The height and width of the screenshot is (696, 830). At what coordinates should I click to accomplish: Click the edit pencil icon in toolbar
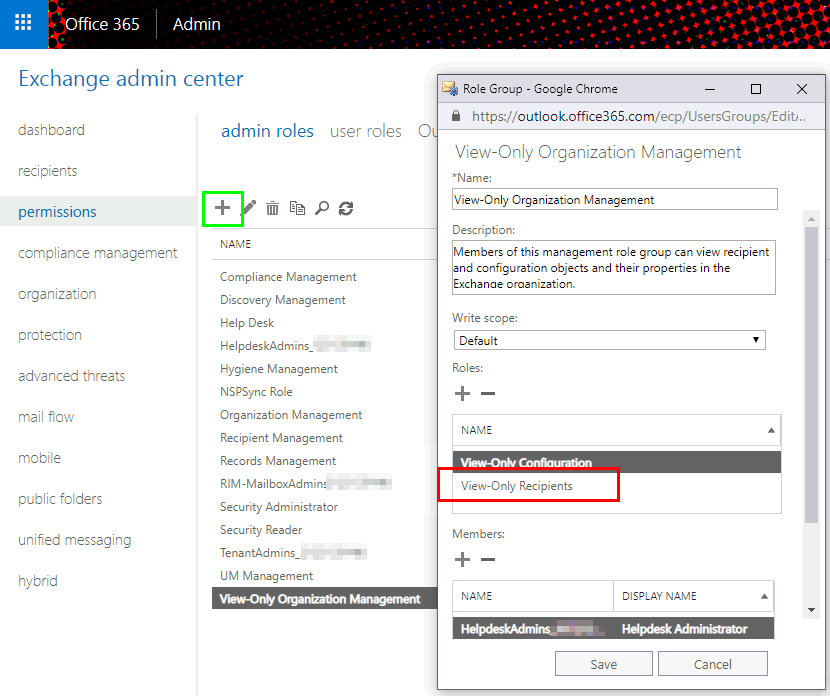click(249, 208)
